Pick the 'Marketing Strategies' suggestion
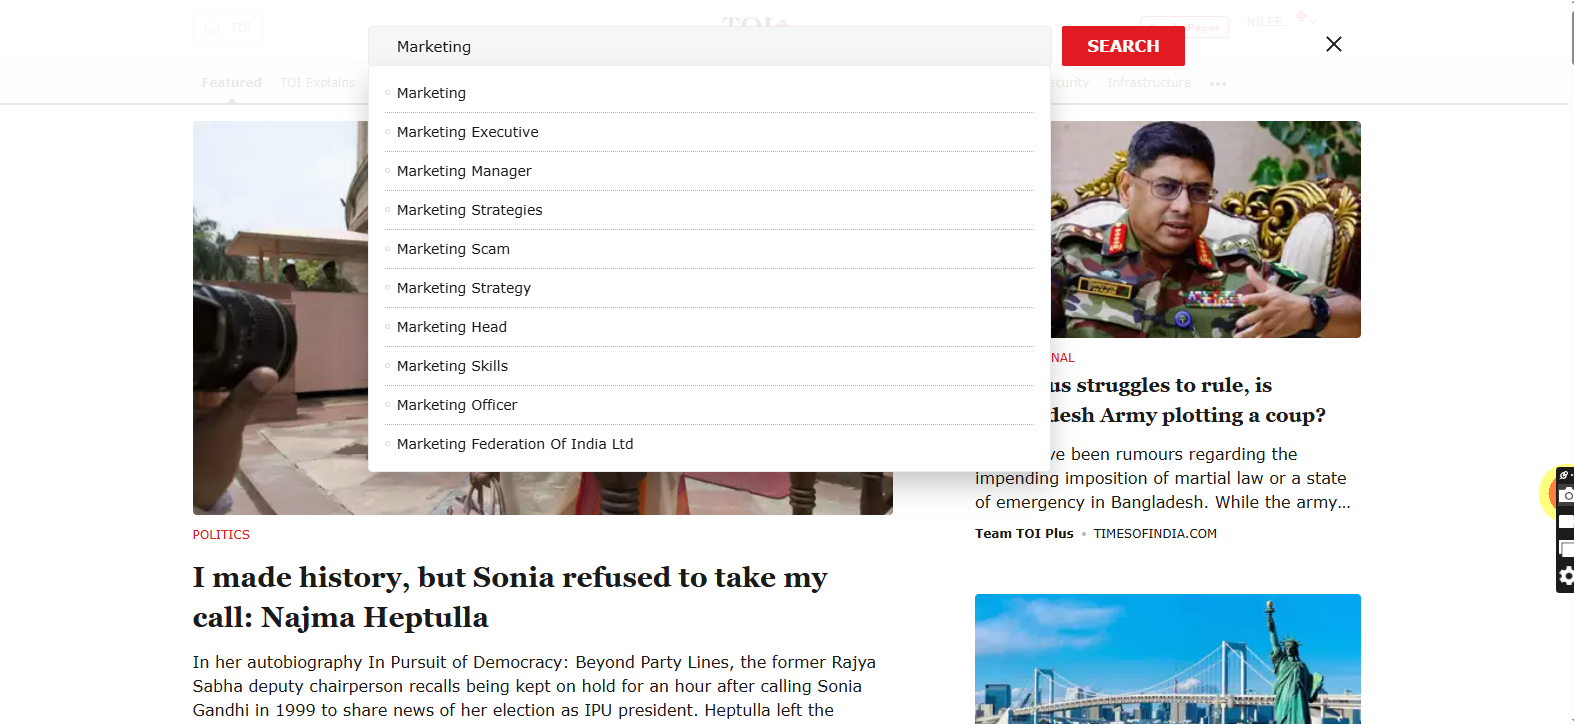Viewport: 1574px width, 724px height. click(469, 210)
